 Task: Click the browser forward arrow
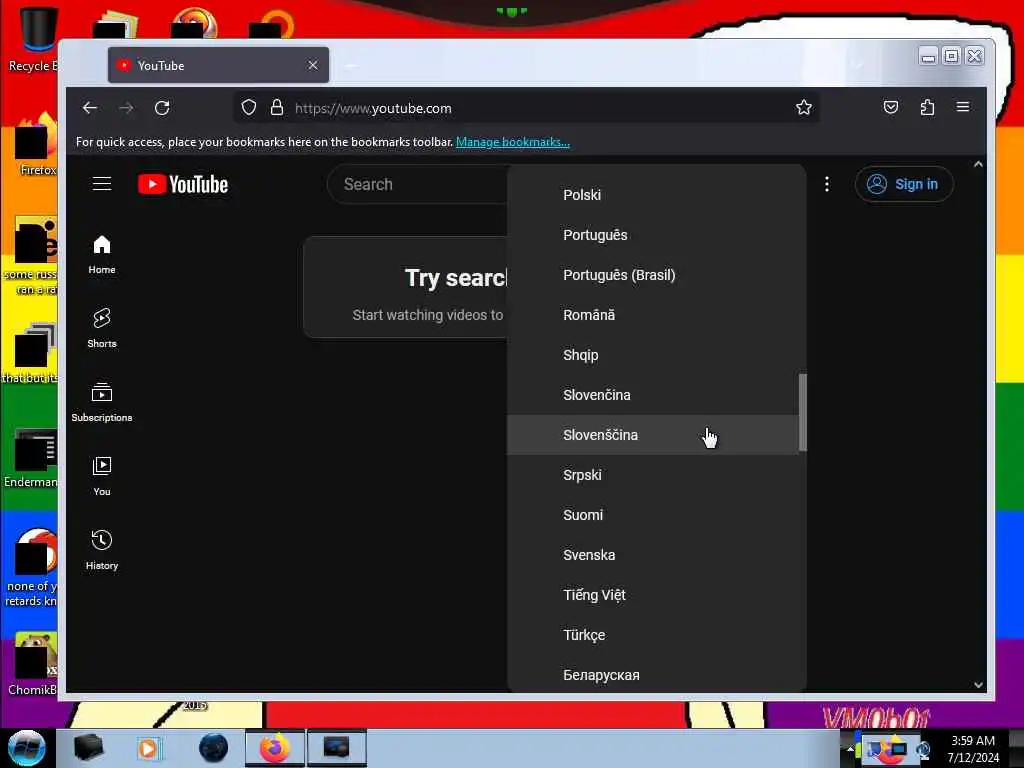pos(126,108)
